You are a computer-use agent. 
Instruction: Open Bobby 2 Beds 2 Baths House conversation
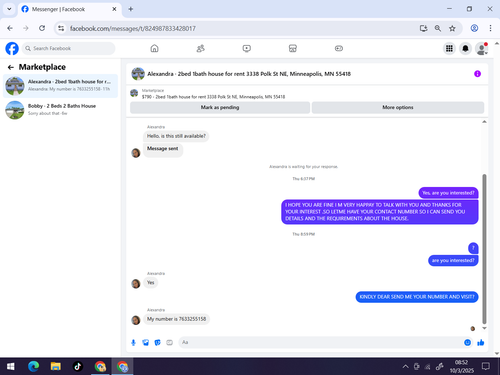point(60,110)
